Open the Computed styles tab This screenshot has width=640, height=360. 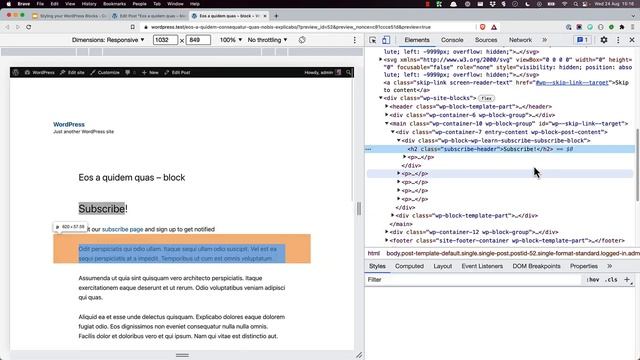click(x=409, y=266)
